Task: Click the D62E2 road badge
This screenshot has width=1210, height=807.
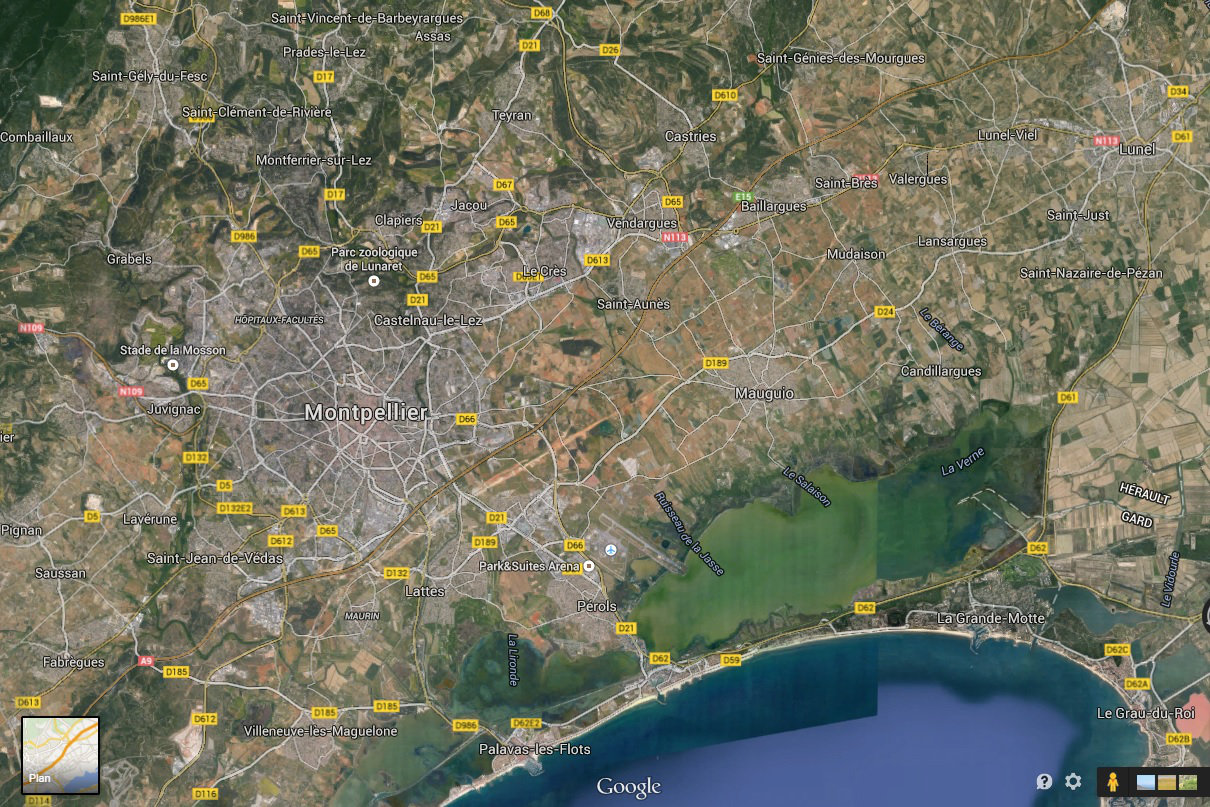Action: (x=526, y=723)
